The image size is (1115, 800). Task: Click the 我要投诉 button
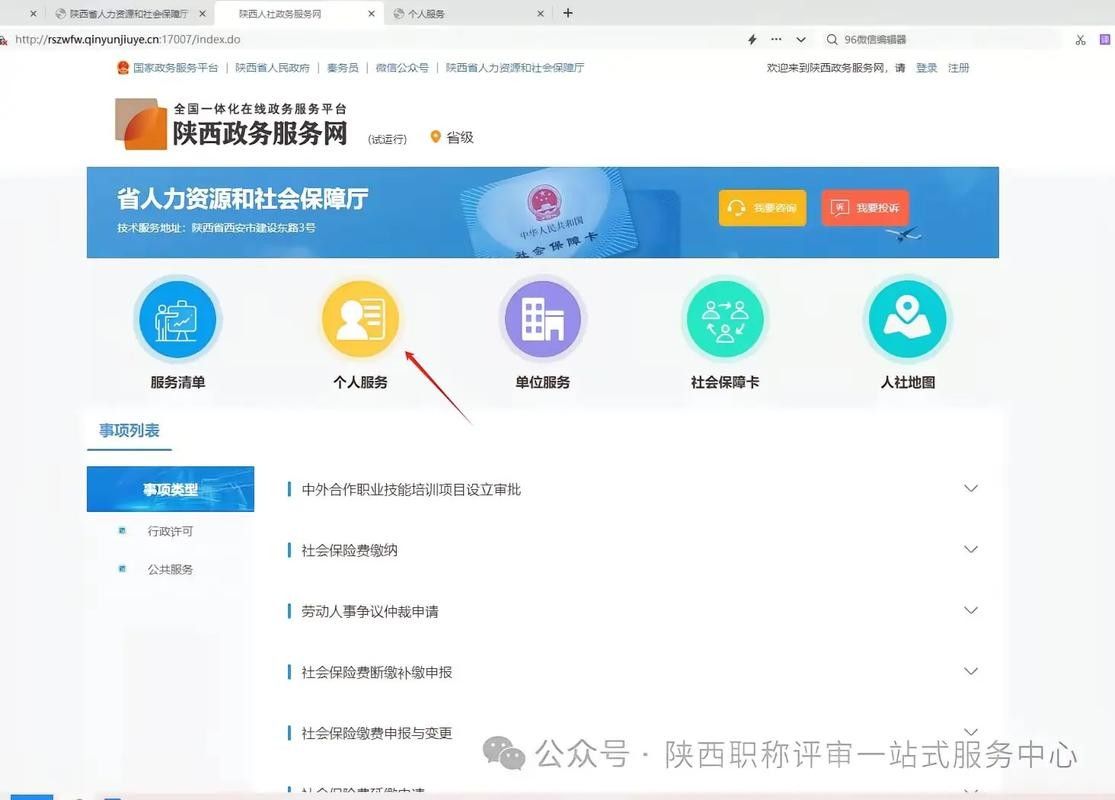coord(865,208)
